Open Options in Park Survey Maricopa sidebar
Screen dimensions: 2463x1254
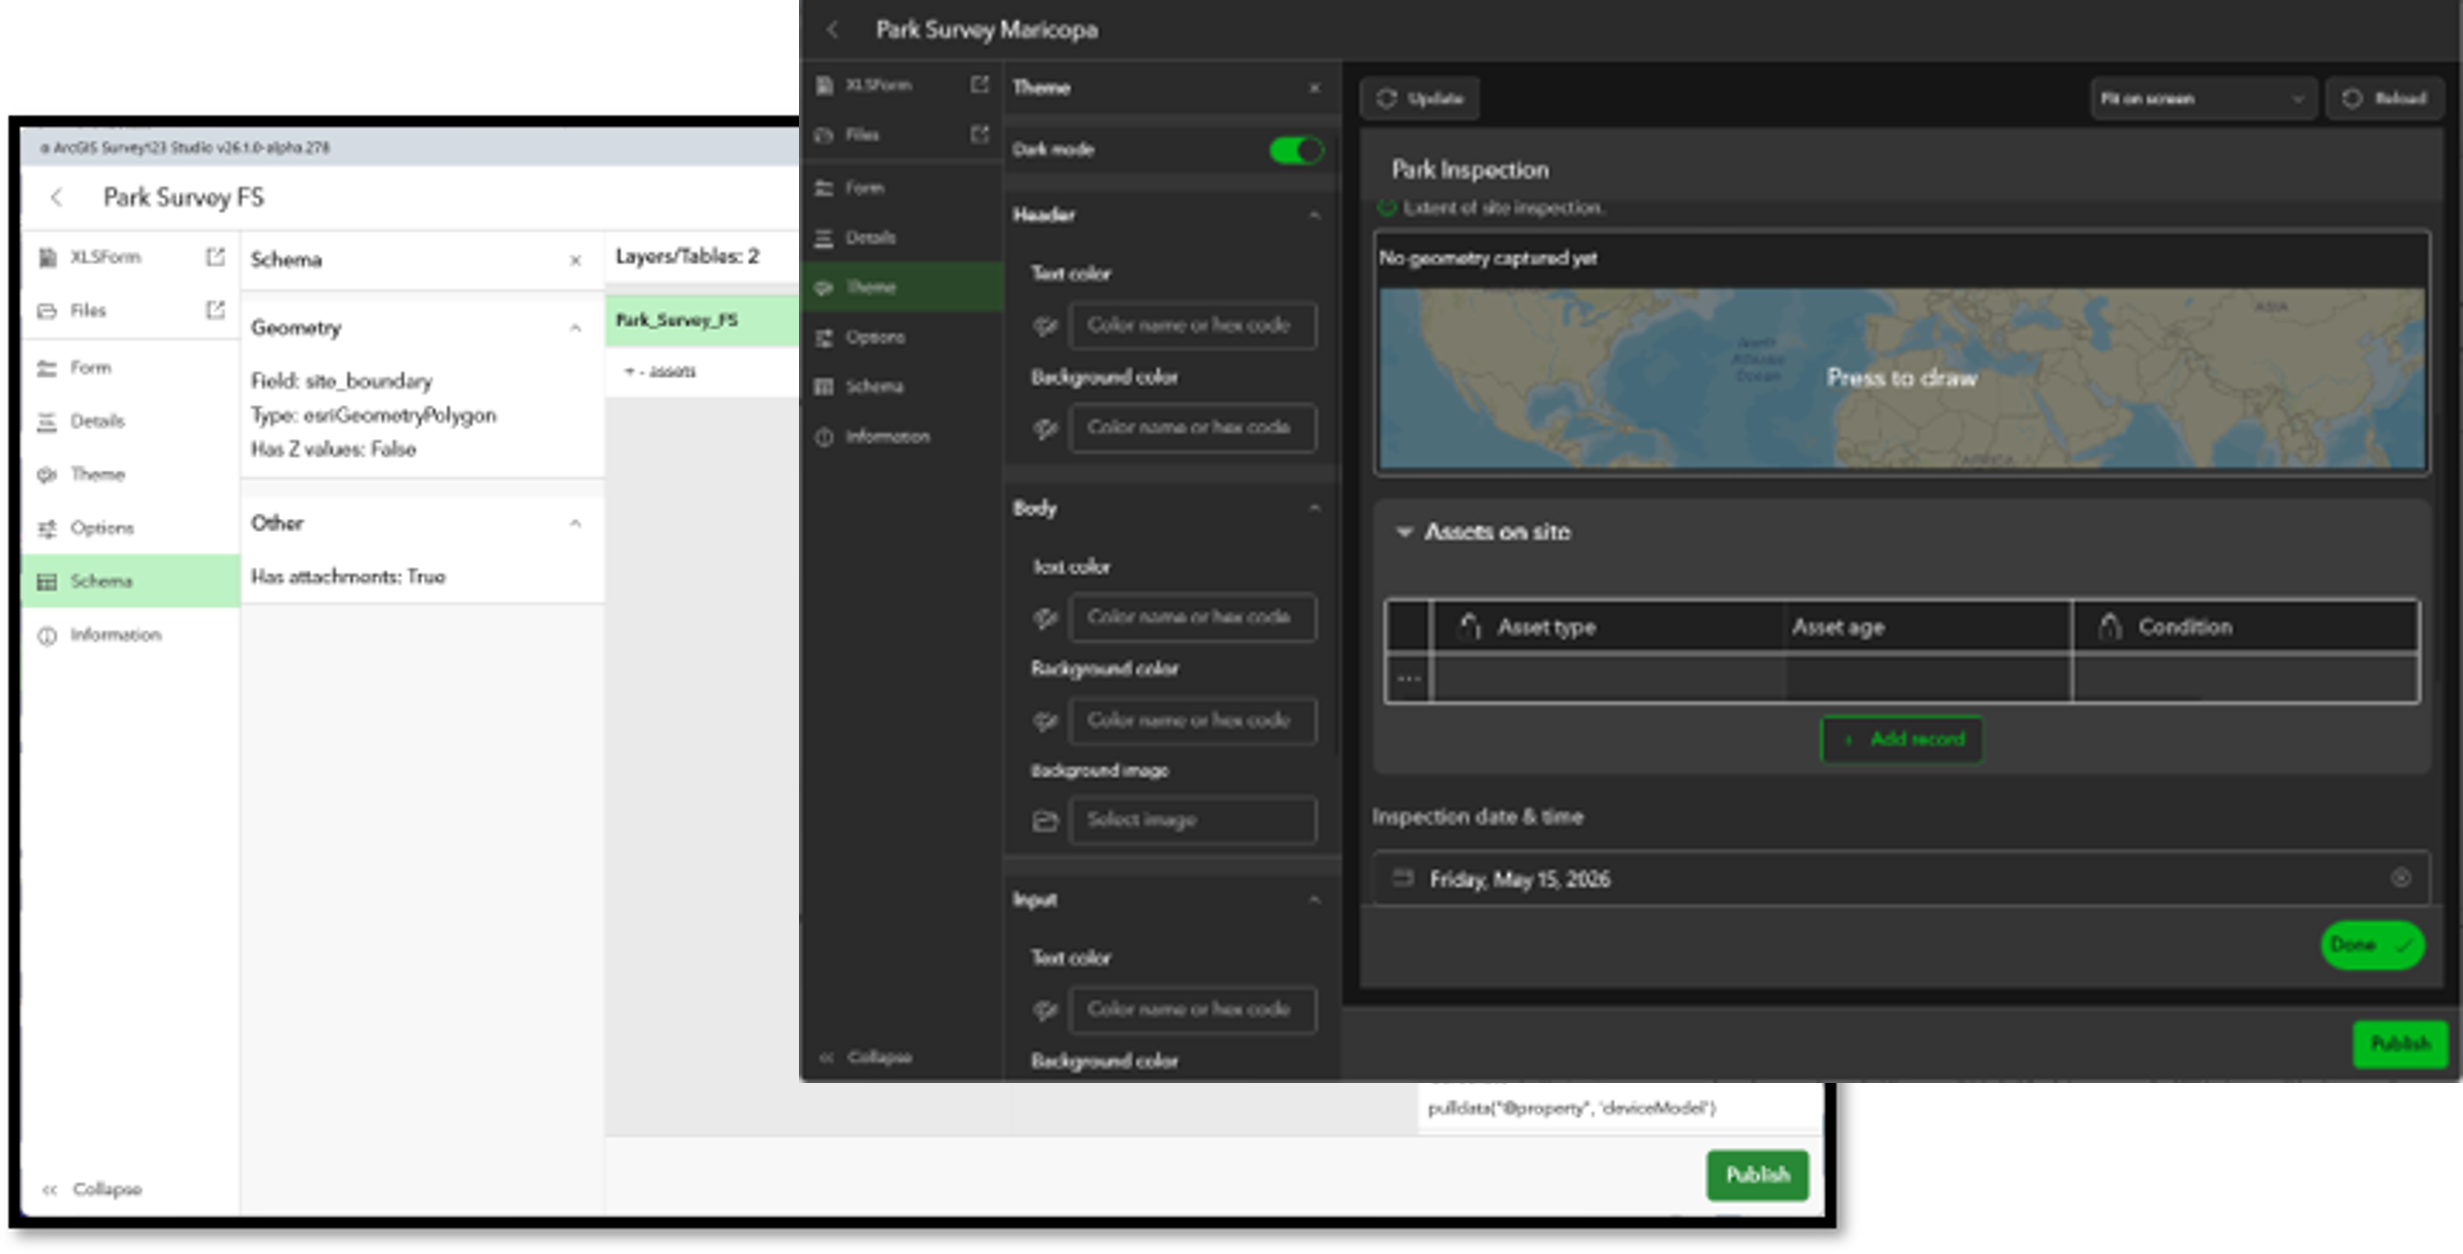point(902,337)
